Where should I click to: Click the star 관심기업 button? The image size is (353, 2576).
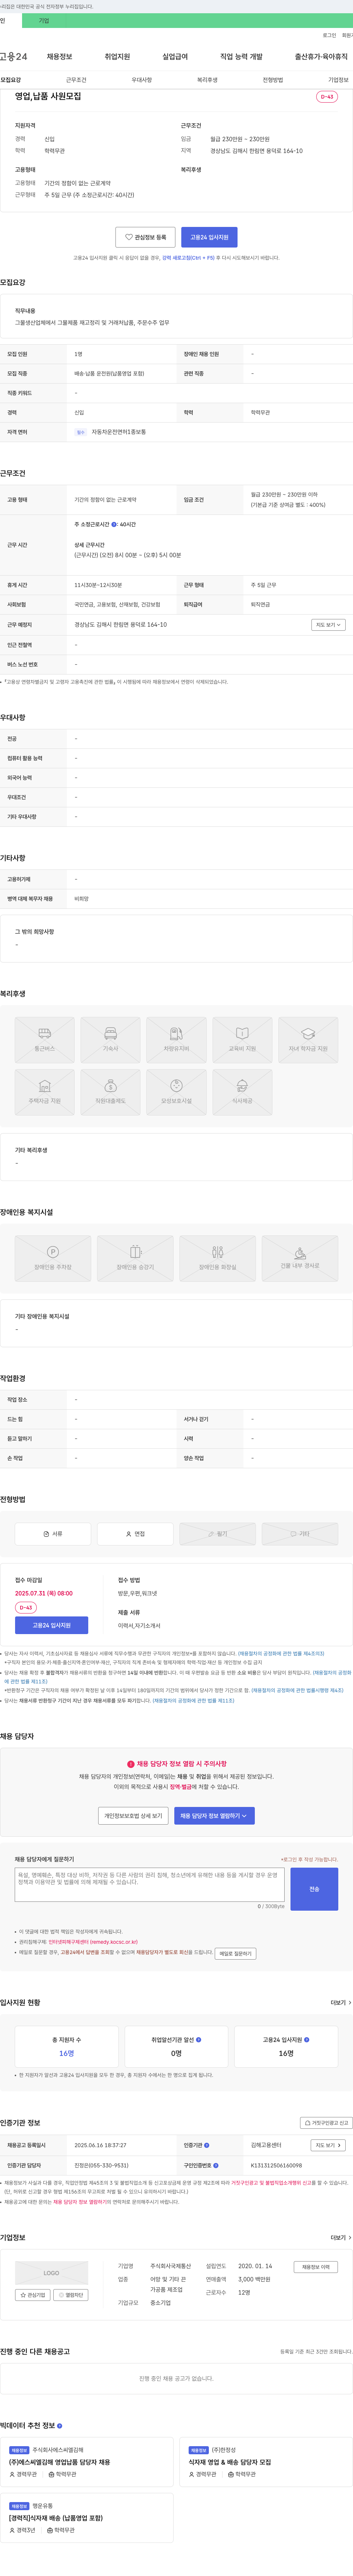coord(33,2295)
